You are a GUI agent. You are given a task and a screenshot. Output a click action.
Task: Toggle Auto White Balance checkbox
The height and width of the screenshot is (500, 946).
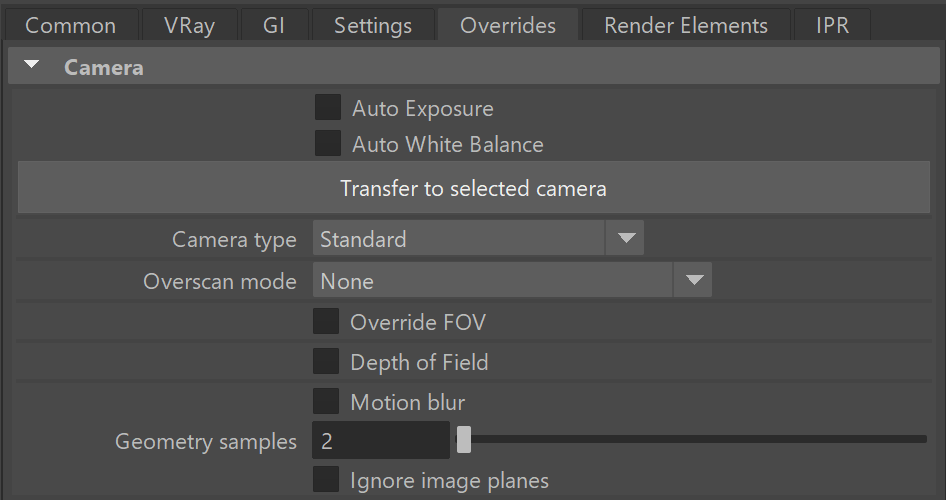tap(328, 144)
